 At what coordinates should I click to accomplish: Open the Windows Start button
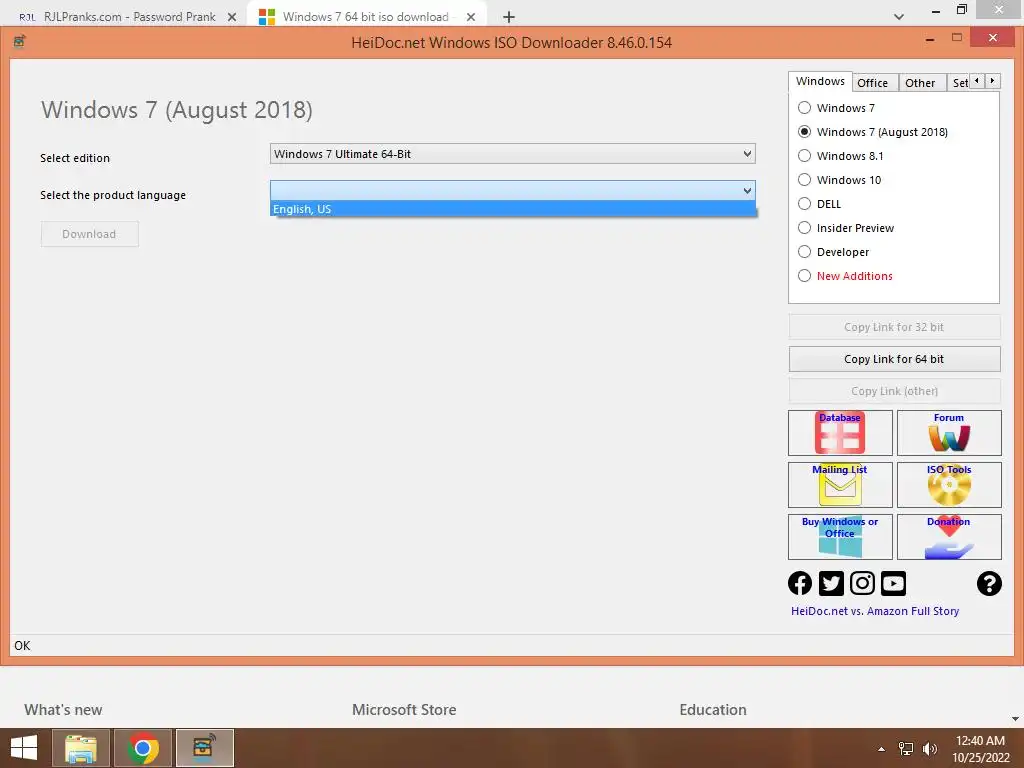click(x=24, y=748)
